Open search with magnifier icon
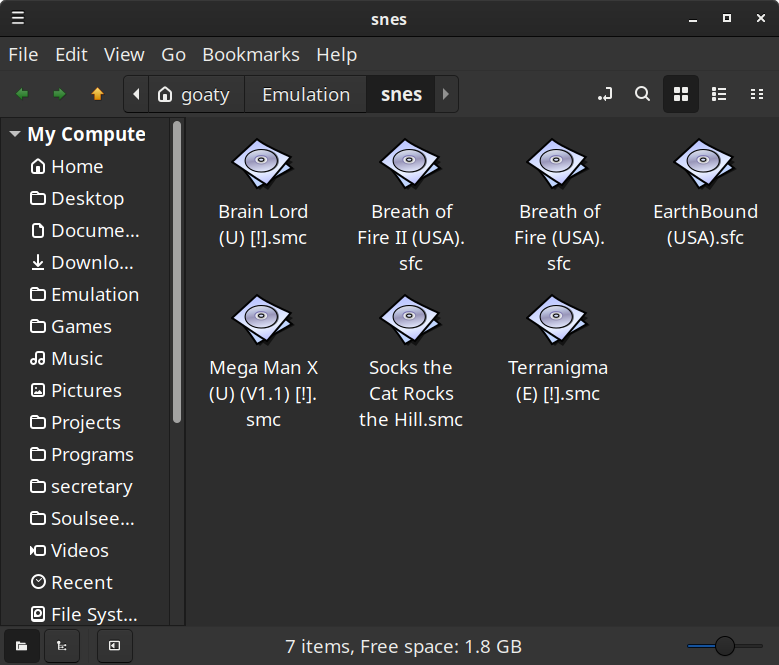The image size is (779, 665). (642, 94)
